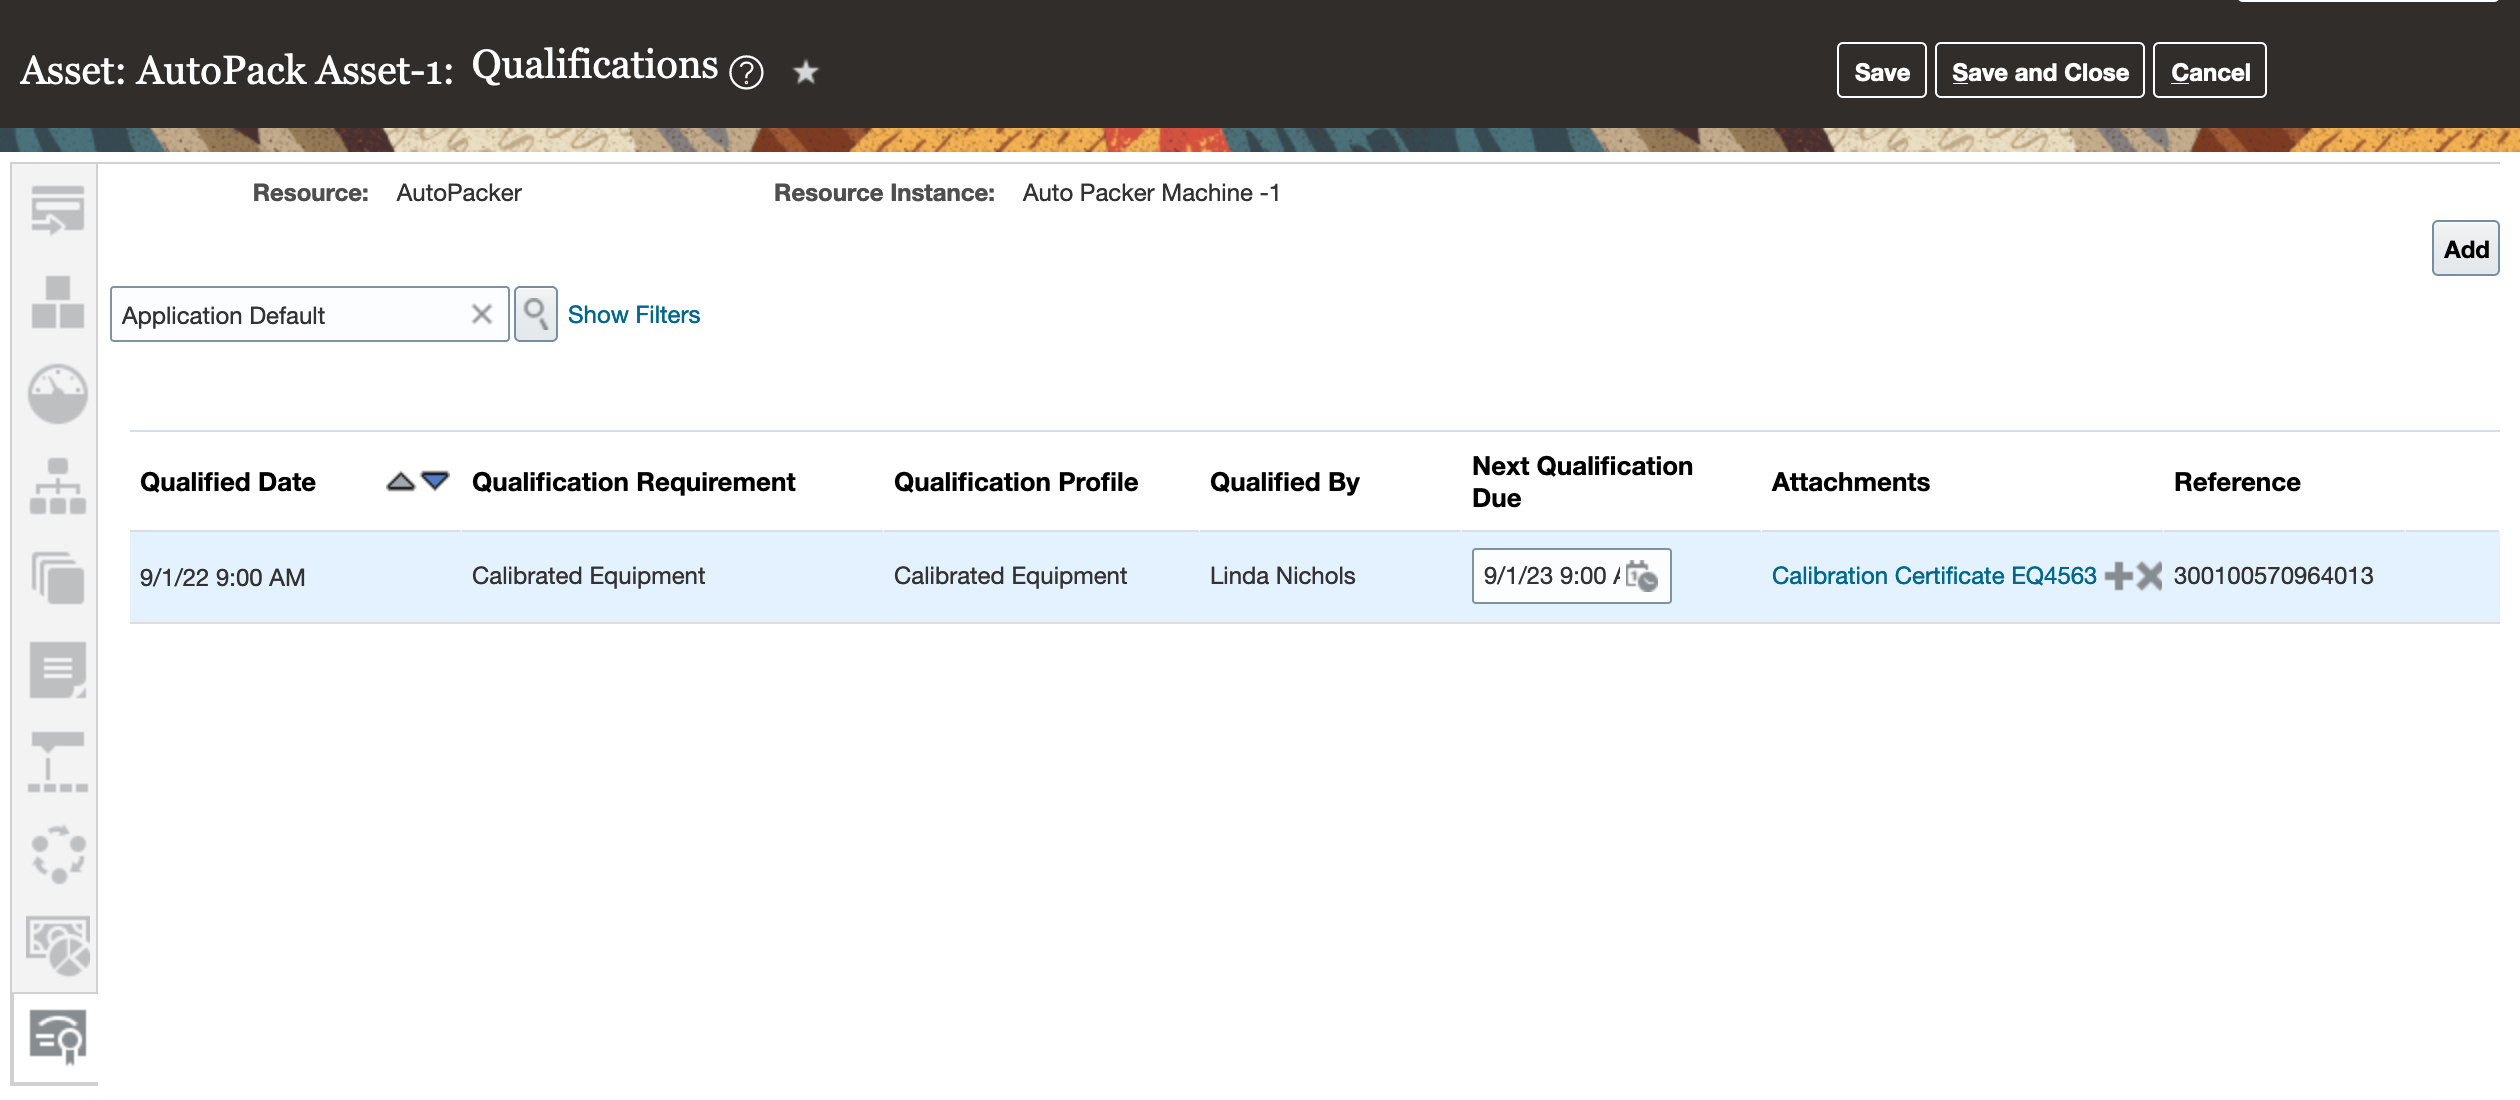Open the hierarchy structure sidebar tab
This screenshot has height=1100, width=2520.
tap(57, 487)
